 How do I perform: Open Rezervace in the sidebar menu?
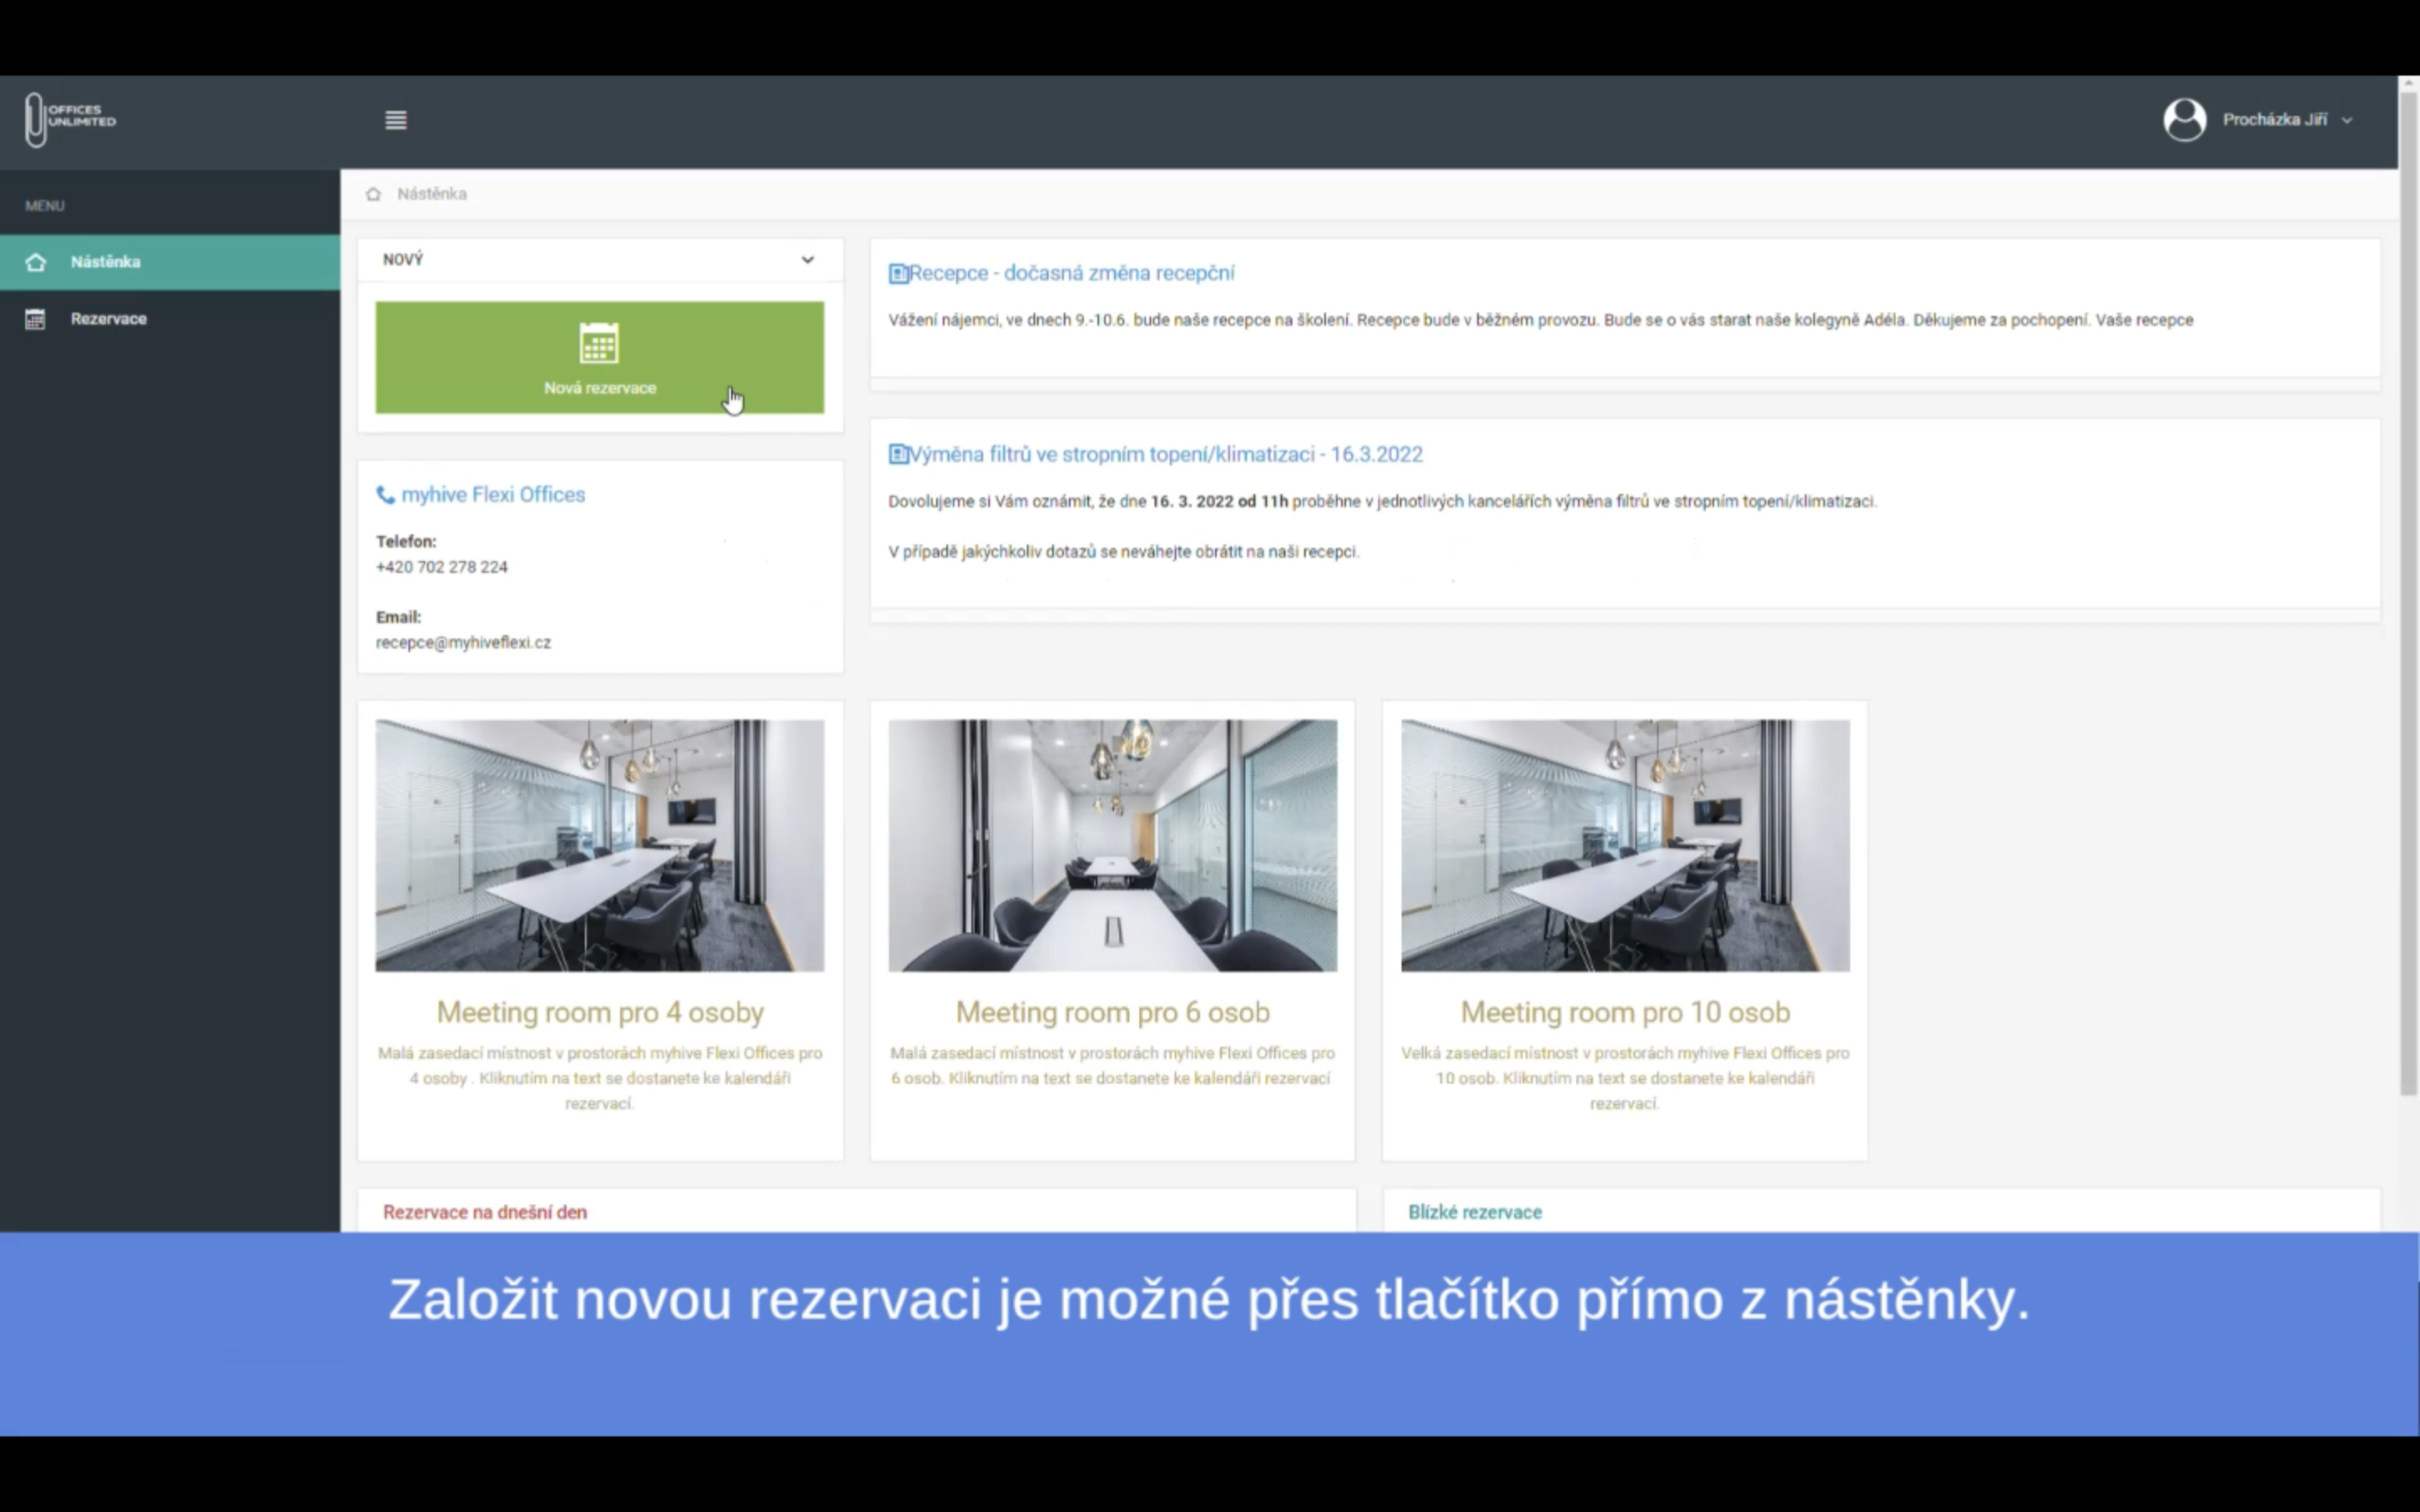pos(108,319)
